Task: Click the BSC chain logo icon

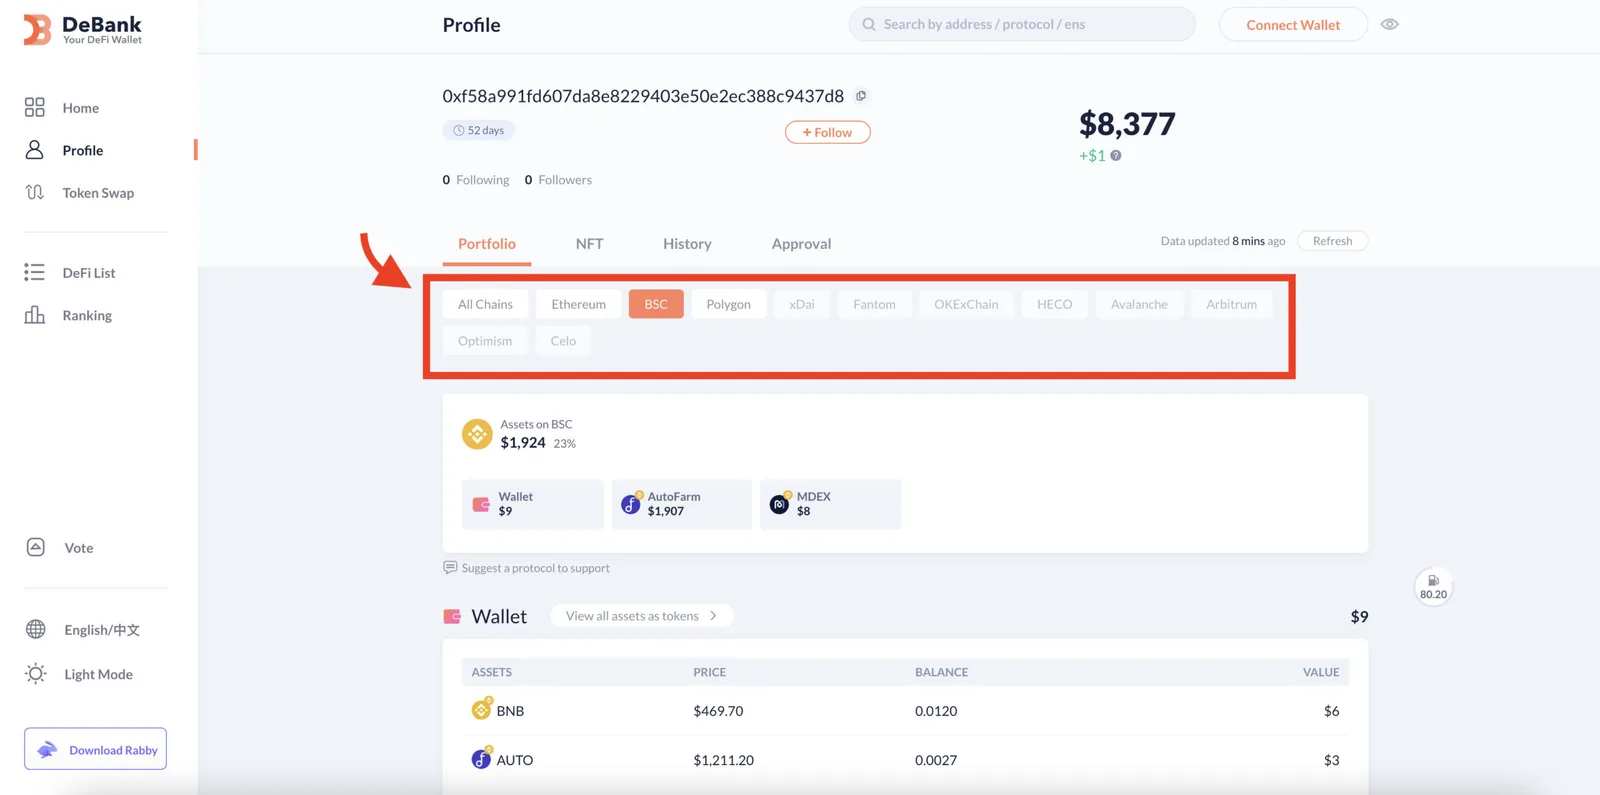Action: pyautogui.click(x=477, y=434)
